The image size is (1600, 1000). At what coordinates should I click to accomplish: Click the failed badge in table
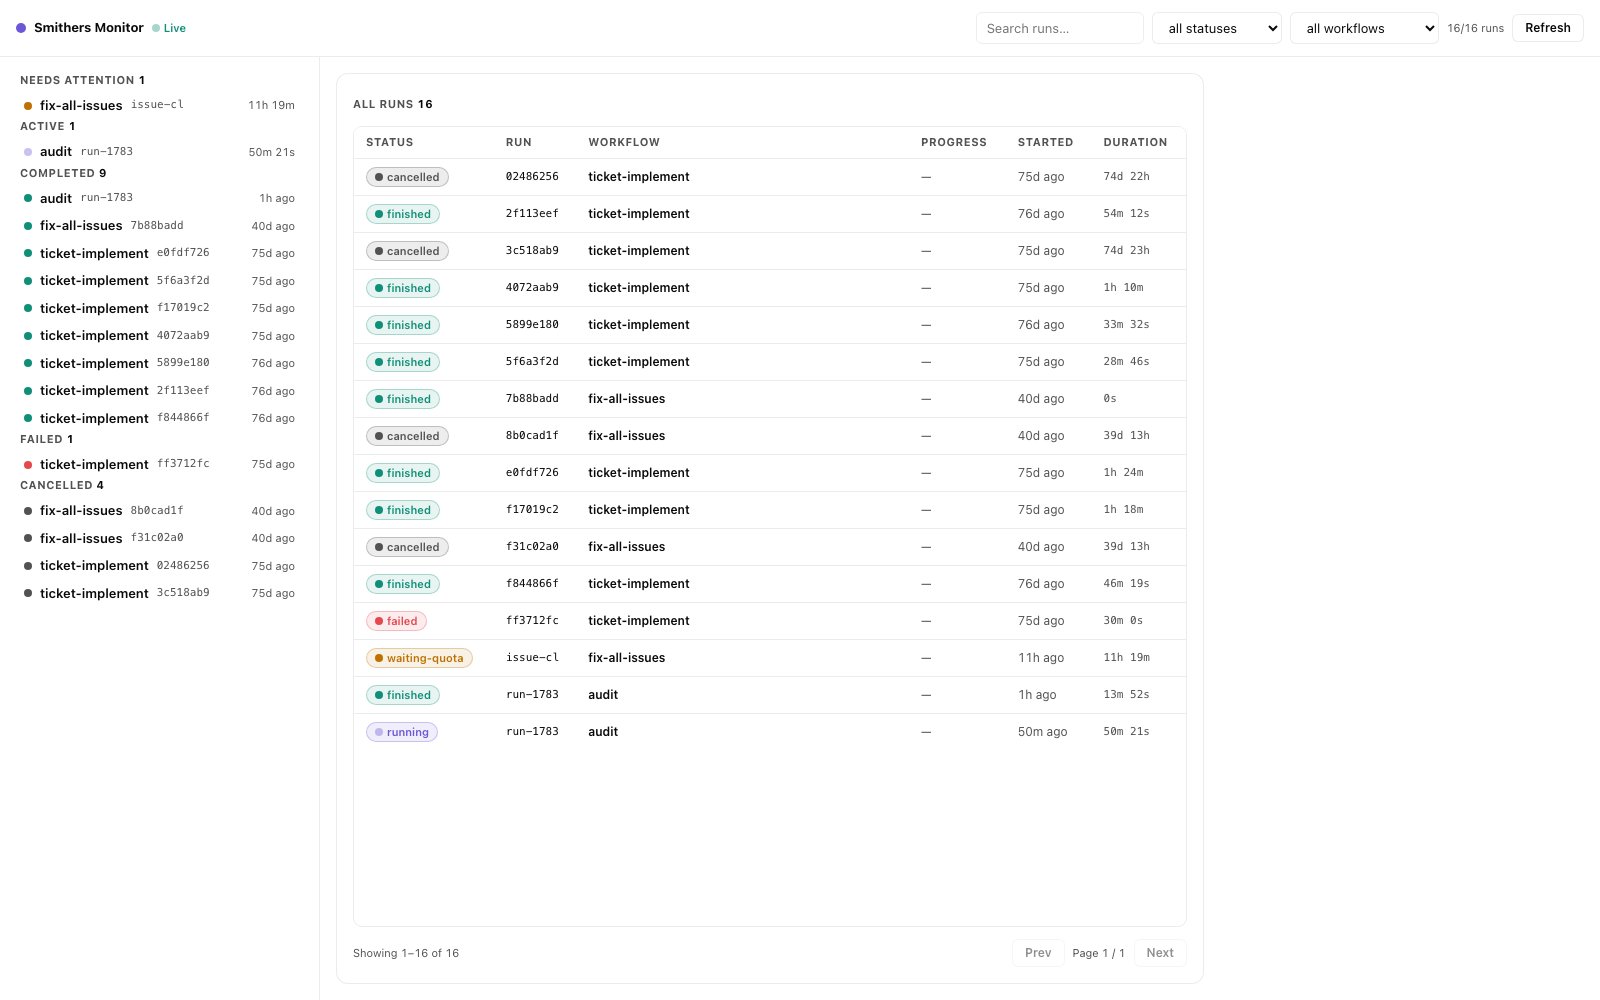397,621
